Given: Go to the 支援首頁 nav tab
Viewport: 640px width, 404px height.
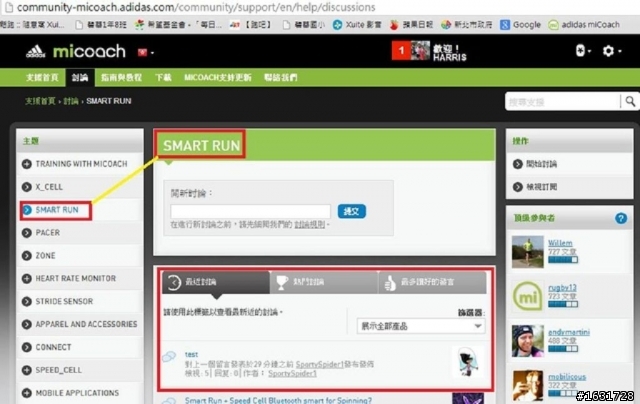Looking at the screenshot, I should point(42,78).
